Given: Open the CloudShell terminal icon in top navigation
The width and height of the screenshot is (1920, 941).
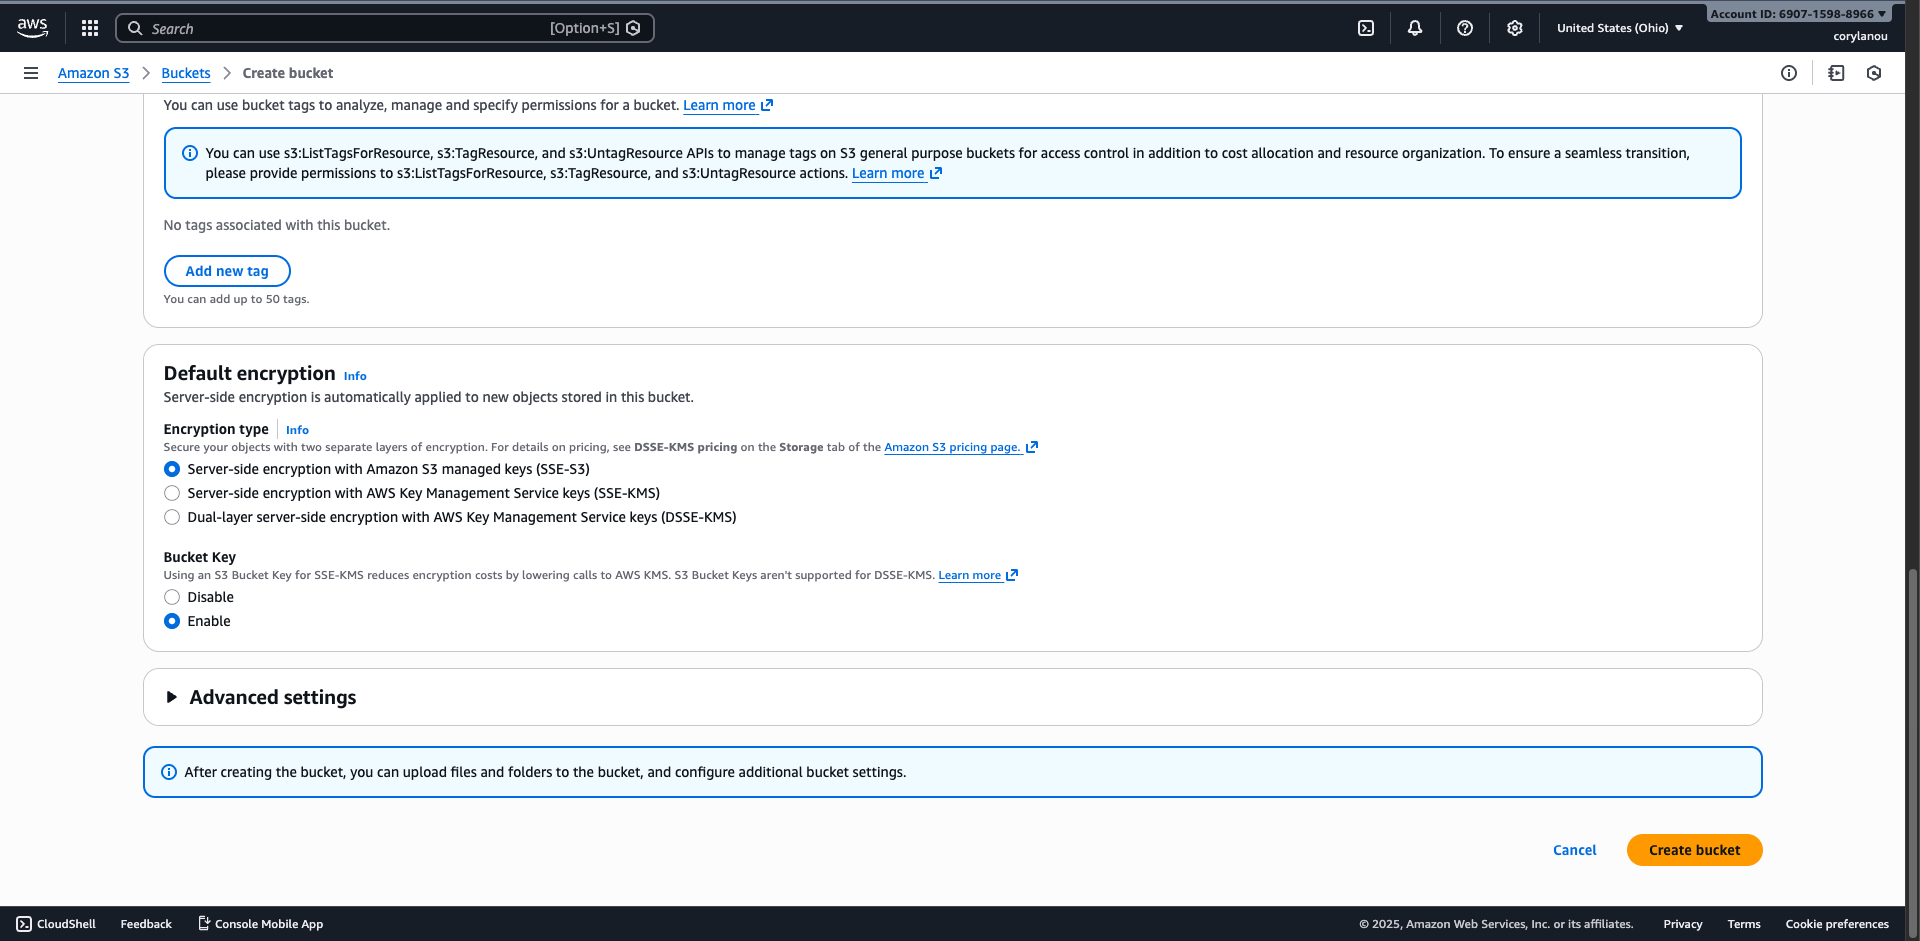Looking at the screenshot, I should 1366,27.
